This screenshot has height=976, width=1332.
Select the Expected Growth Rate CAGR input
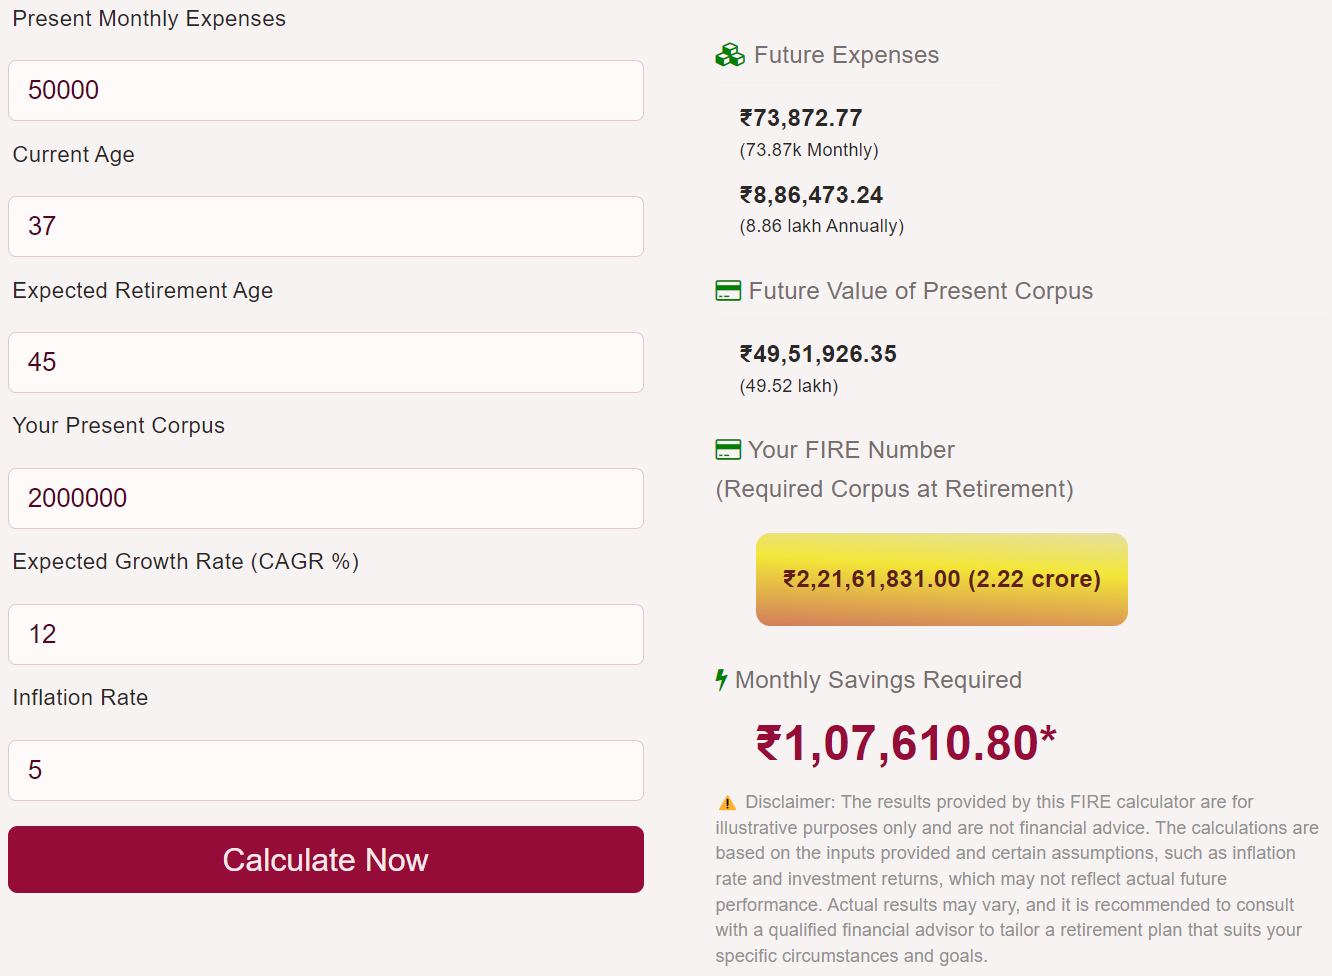coord(325,634)
